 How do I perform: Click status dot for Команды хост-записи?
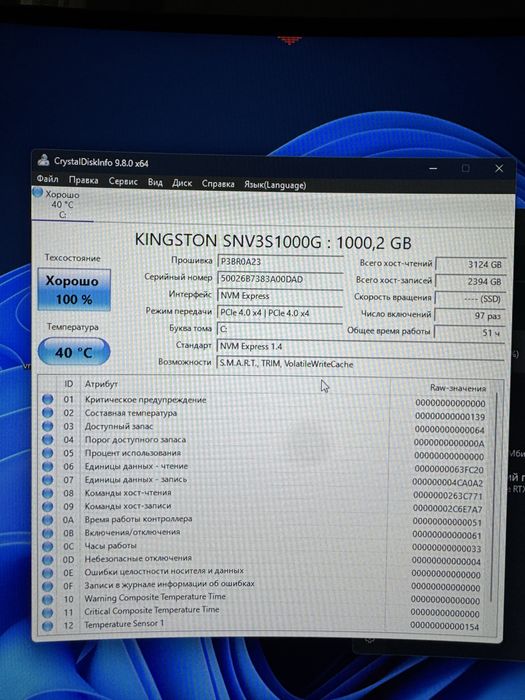point(48,506)
